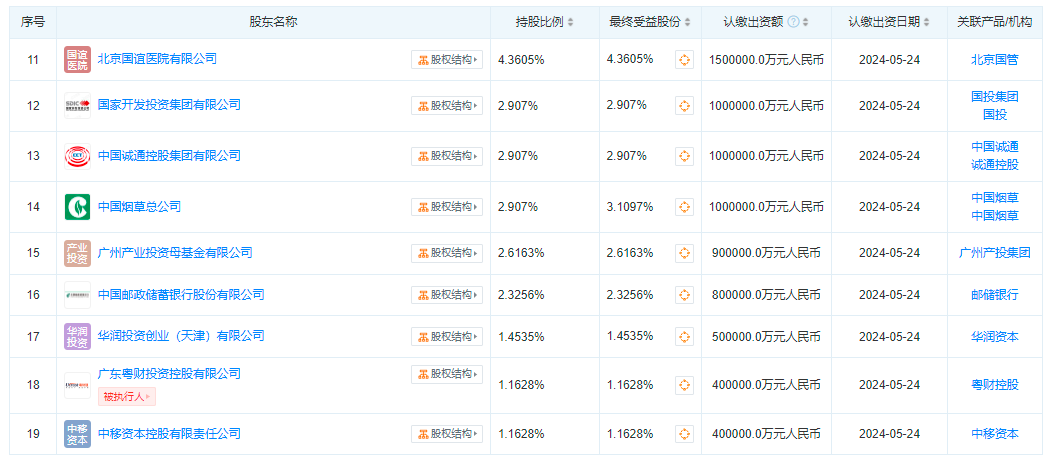Open 北京国谊医院有限公司 company page
This screenshot has width=1050, height=461.
pos(157,59)
